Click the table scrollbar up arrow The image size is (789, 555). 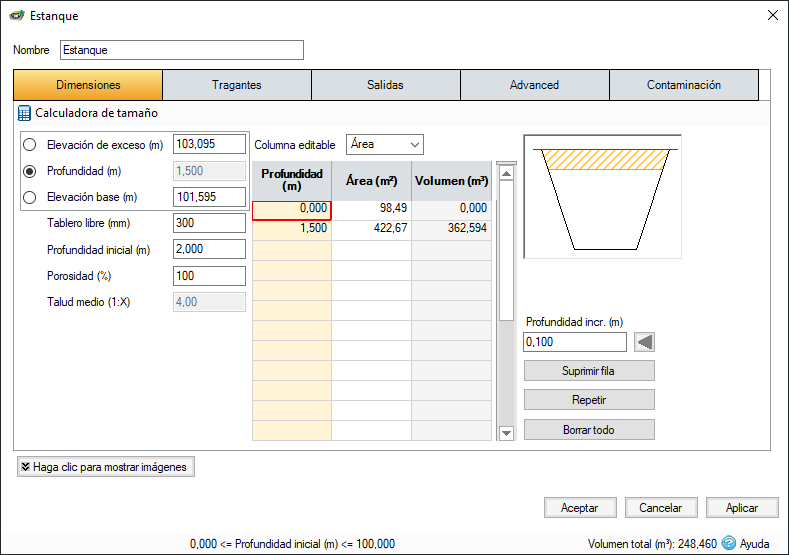click(506, 174)
